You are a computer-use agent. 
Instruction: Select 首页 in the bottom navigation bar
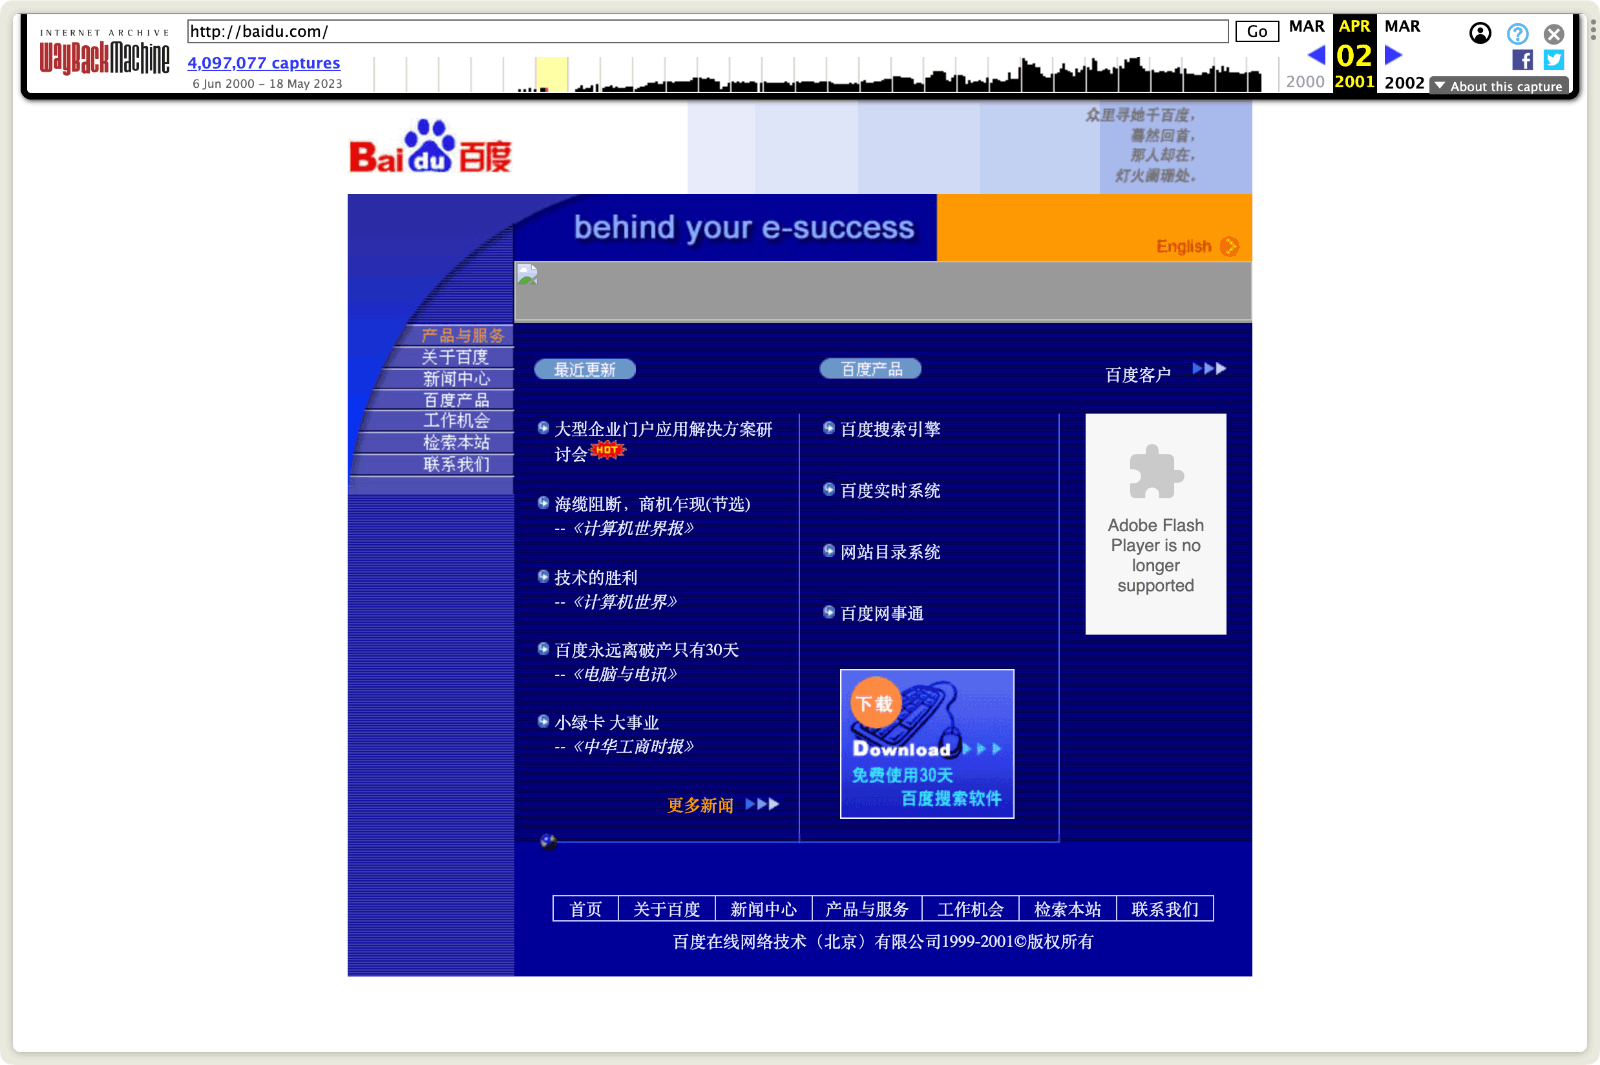[584, 908]
